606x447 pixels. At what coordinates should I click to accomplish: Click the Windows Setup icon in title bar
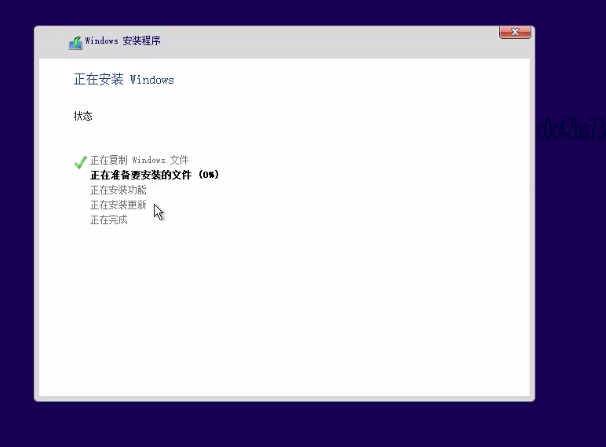click(76, 42)
